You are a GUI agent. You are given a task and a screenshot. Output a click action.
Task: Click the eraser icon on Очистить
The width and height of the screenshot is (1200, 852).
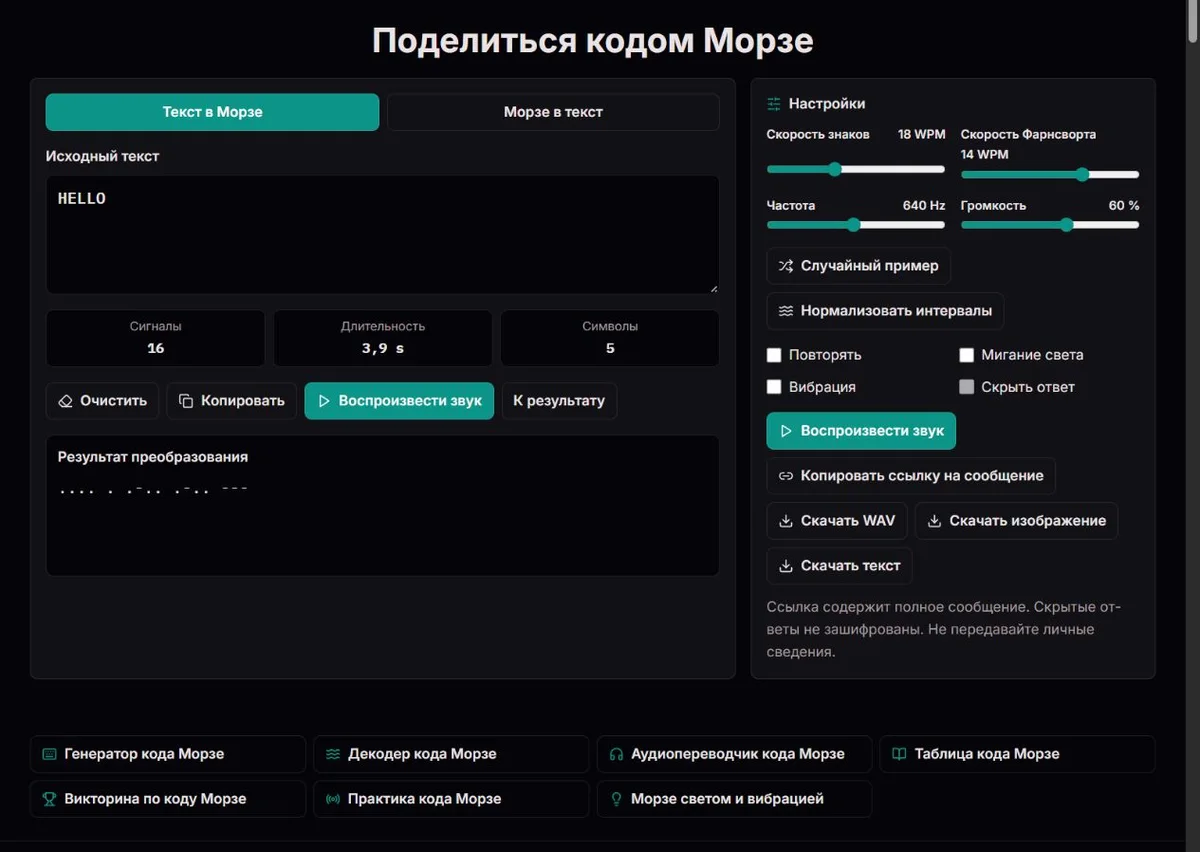(66, 401)
